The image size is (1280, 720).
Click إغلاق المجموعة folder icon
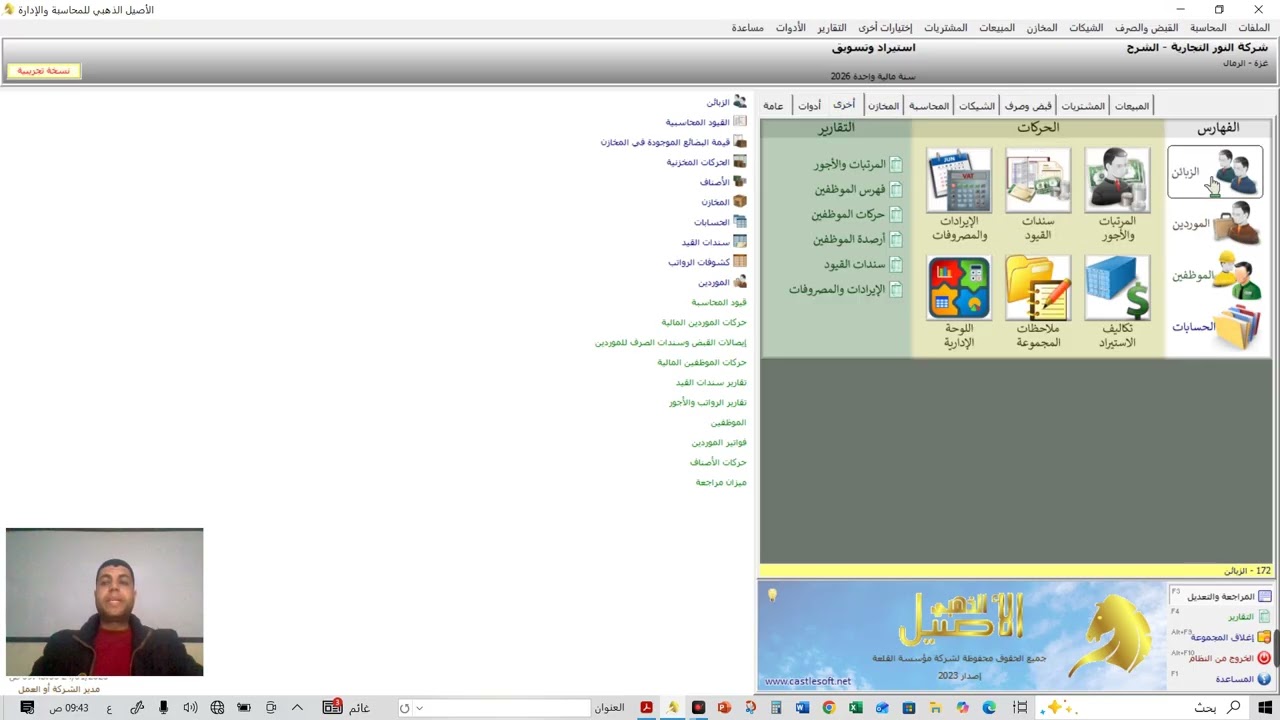click(1264, 637)
